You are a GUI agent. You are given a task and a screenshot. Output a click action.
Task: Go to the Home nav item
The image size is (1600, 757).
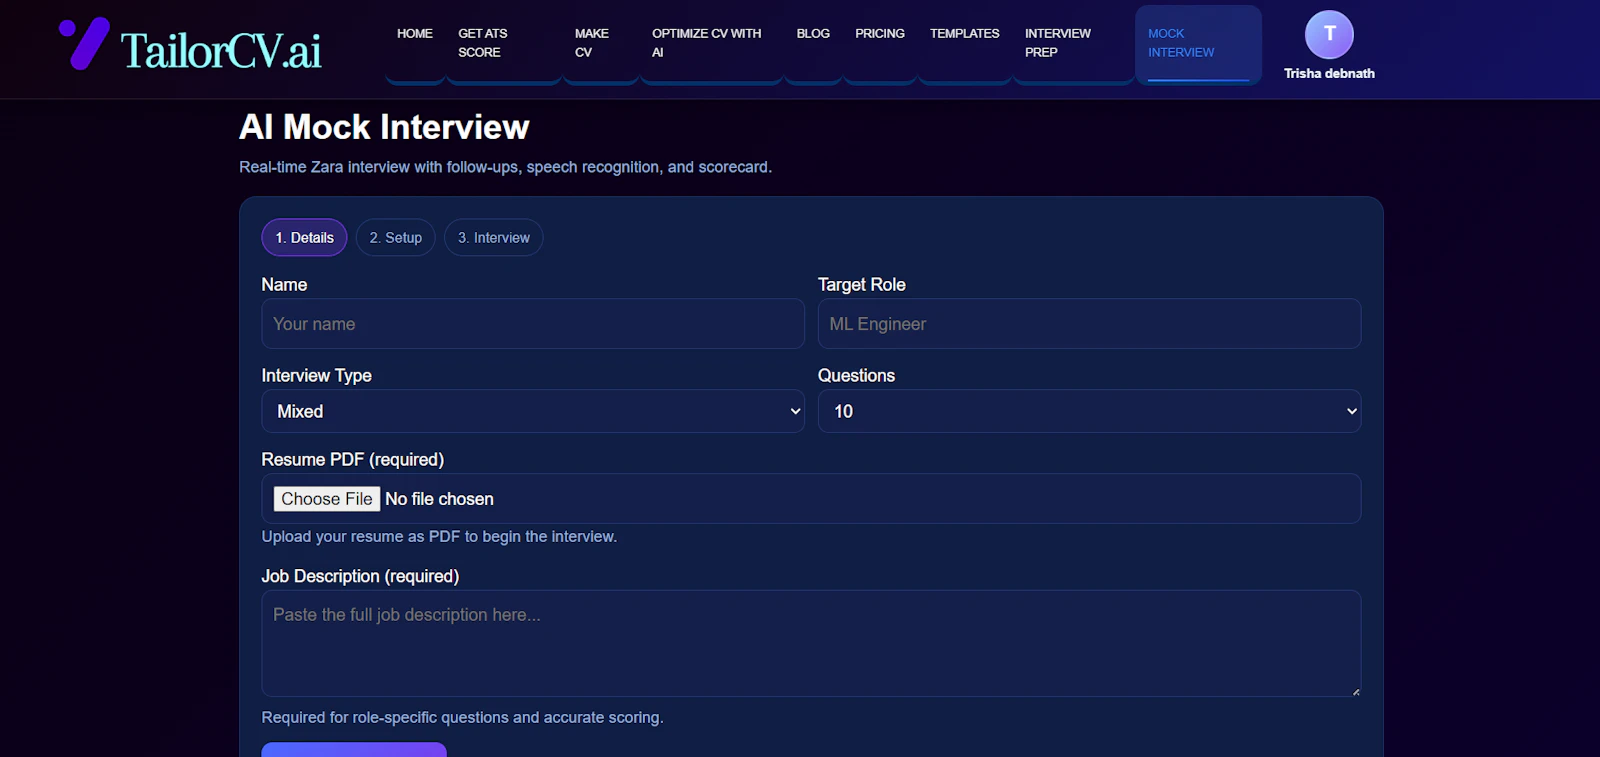(415, 34)
